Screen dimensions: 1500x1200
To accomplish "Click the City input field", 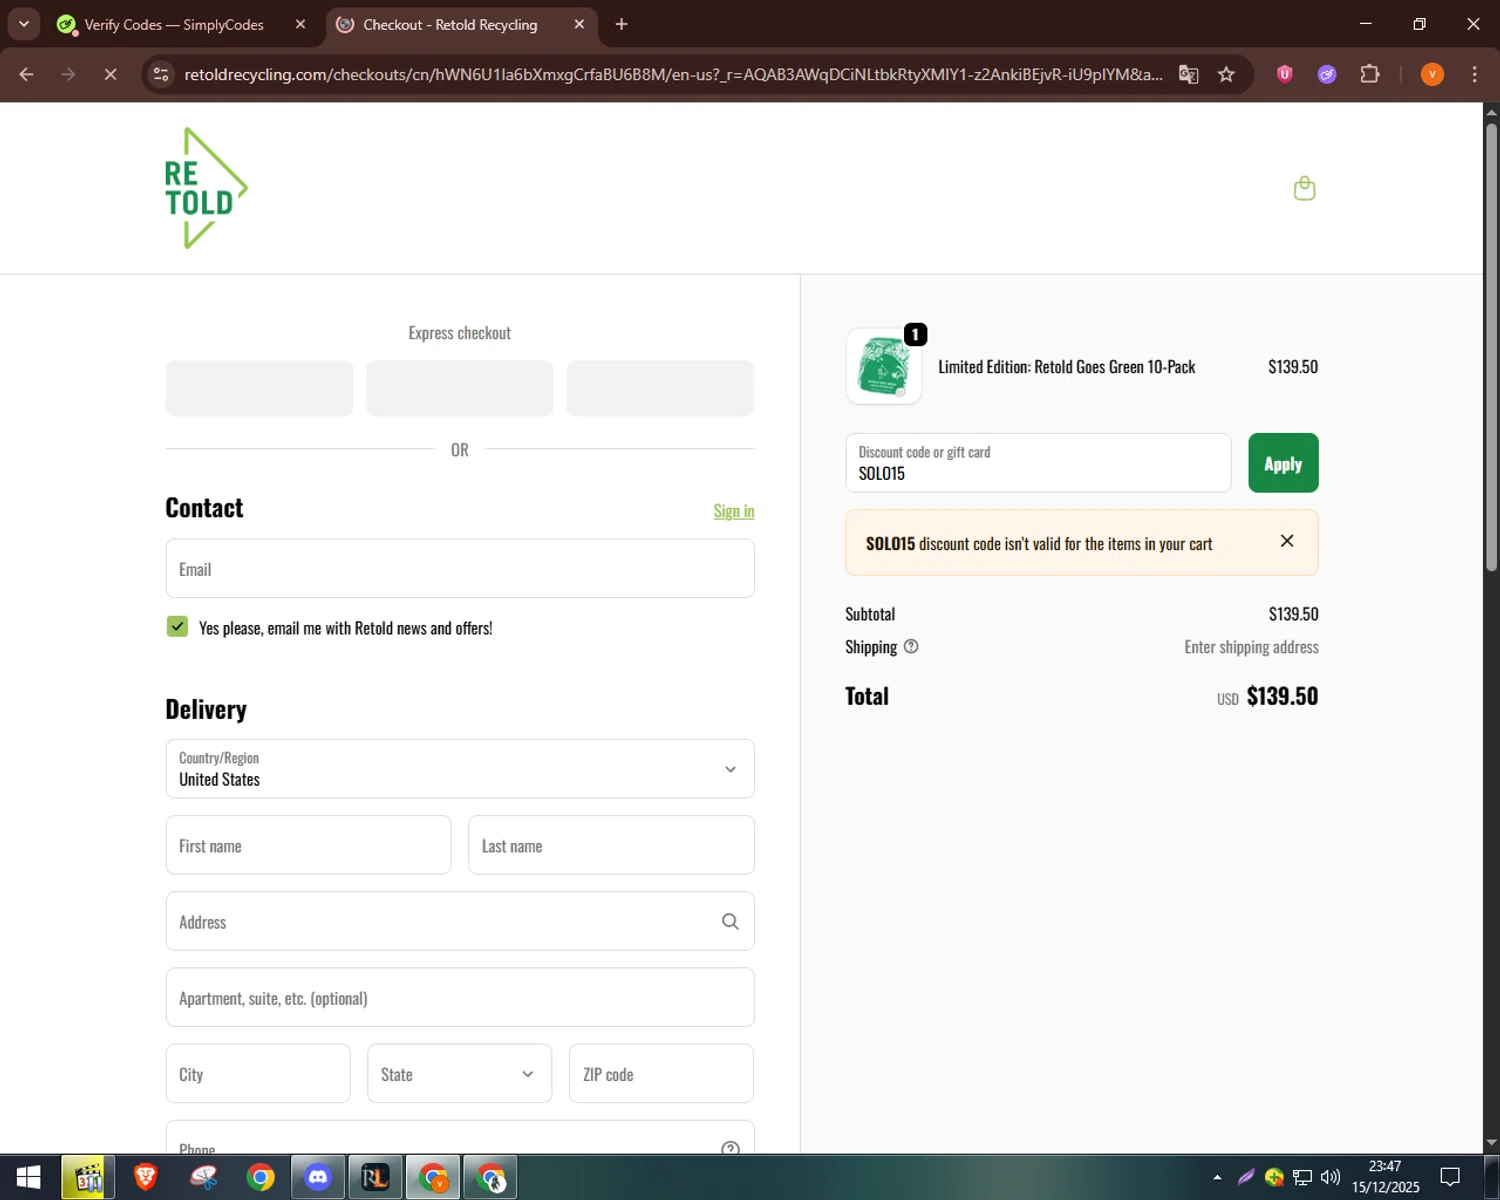I will coord(258,1073).
